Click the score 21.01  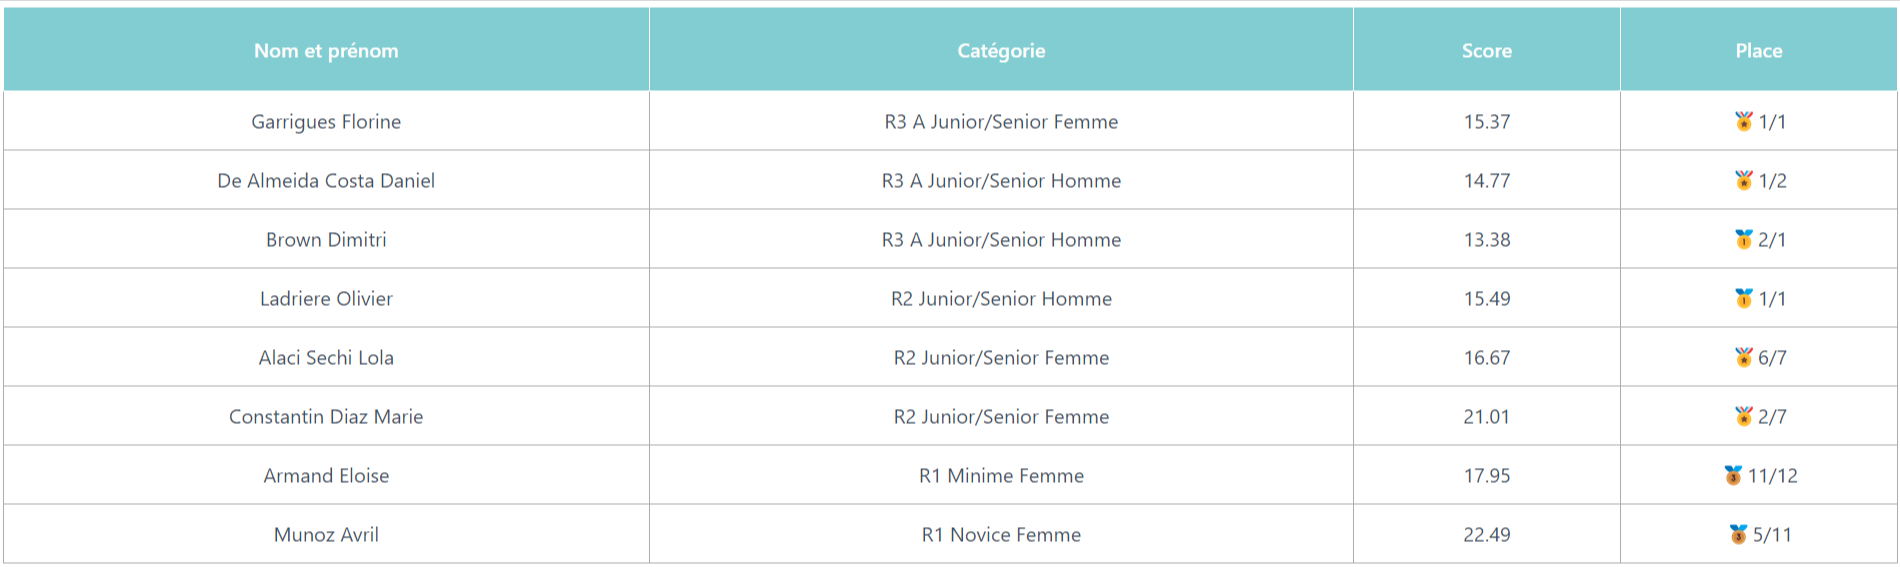click(x=1487, y=417)
